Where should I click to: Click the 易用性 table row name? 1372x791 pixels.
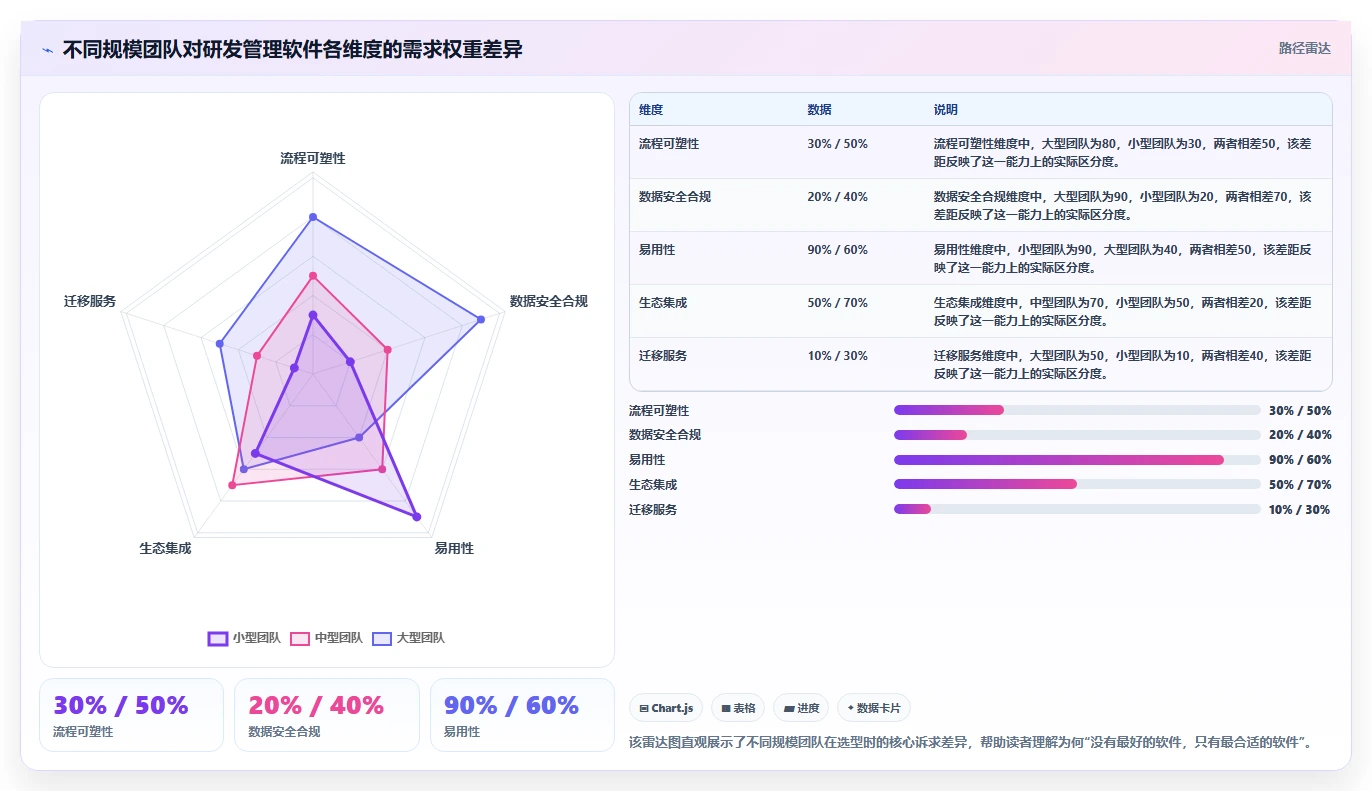(x=657, y=250)
